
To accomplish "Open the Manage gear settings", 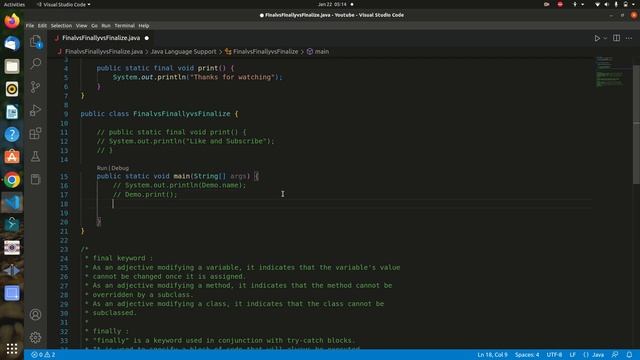I will point(36,337).
